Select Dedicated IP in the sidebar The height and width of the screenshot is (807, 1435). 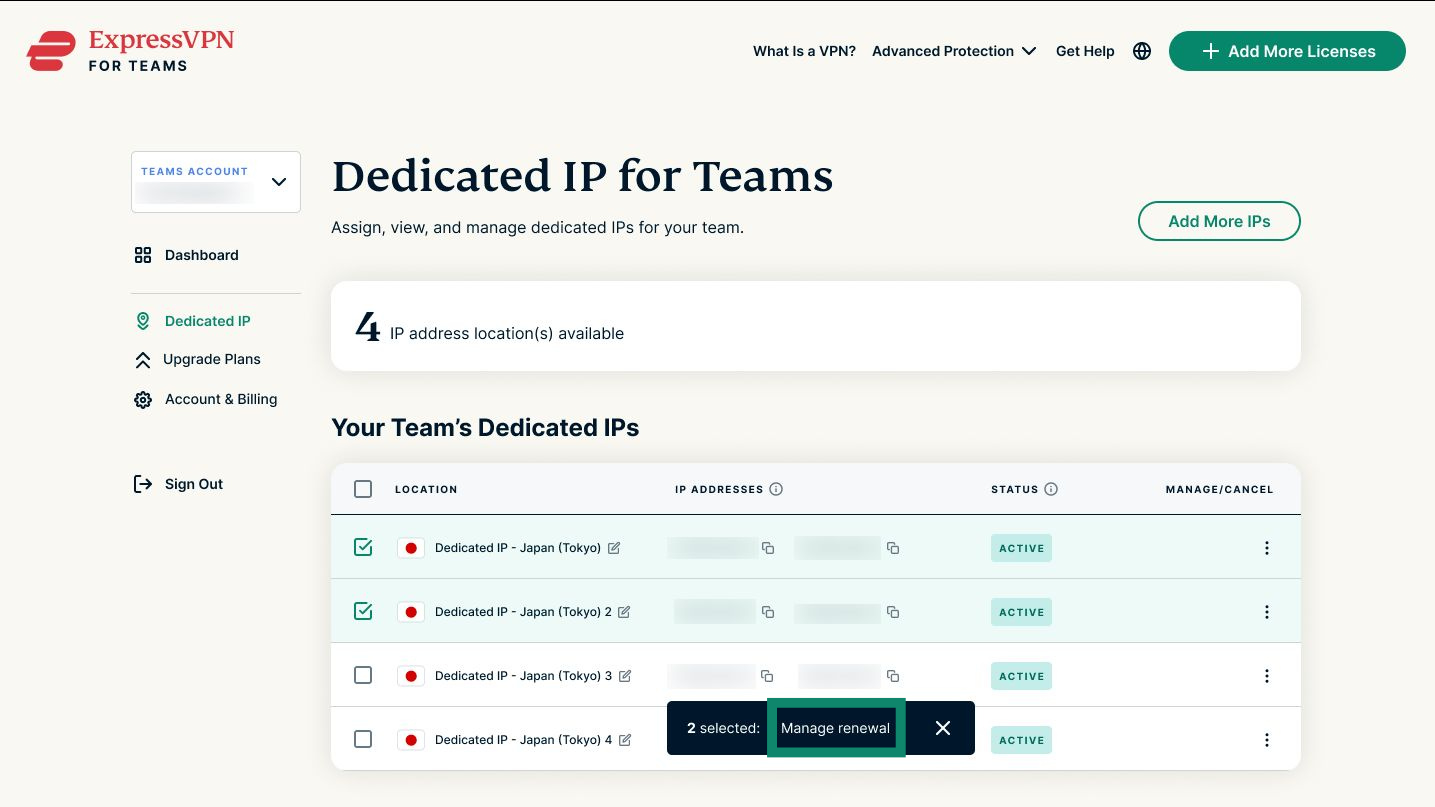click(193, 321)
